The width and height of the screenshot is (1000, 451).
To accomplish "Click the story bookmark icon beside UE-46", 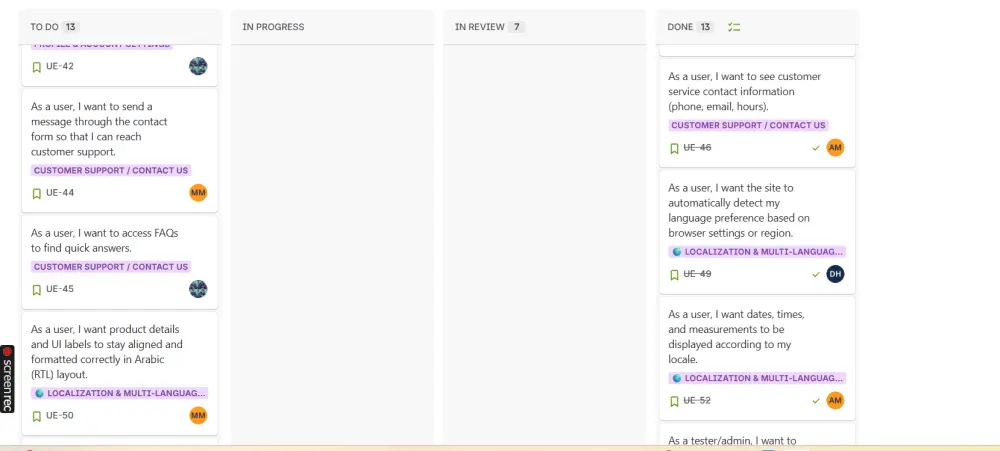I will pos(674,149).
